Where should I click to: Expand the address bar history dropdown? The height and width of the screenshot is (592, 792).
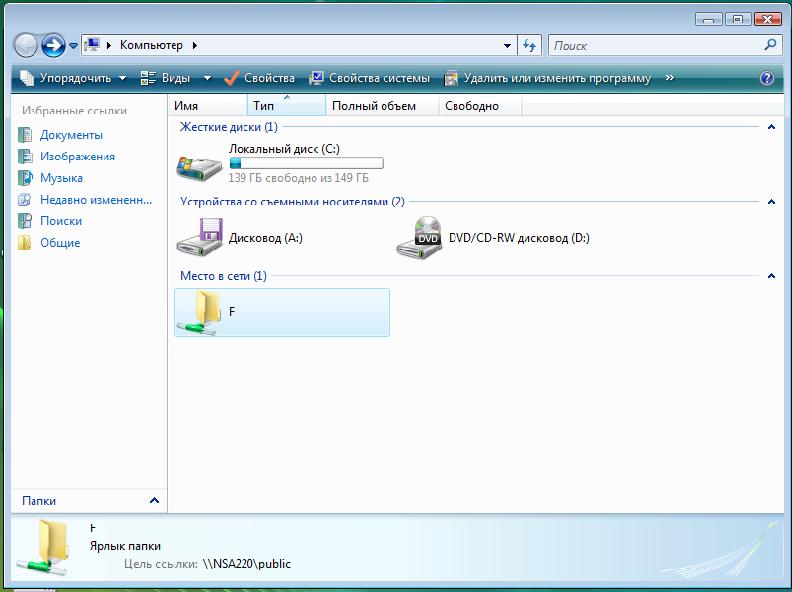508,45
